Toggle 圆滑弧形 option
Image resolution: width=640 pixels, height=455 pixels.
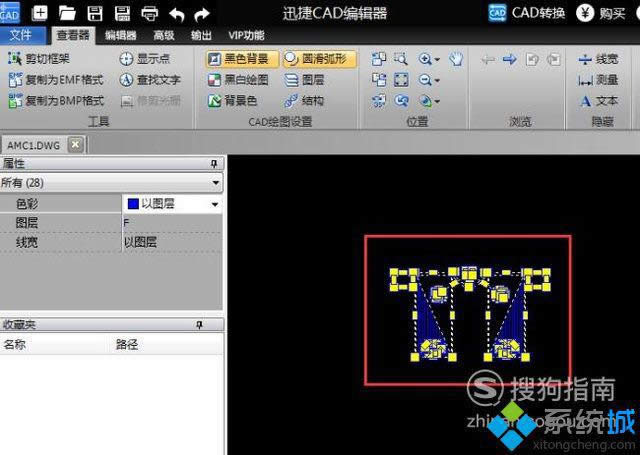click(x=320, y=59)
